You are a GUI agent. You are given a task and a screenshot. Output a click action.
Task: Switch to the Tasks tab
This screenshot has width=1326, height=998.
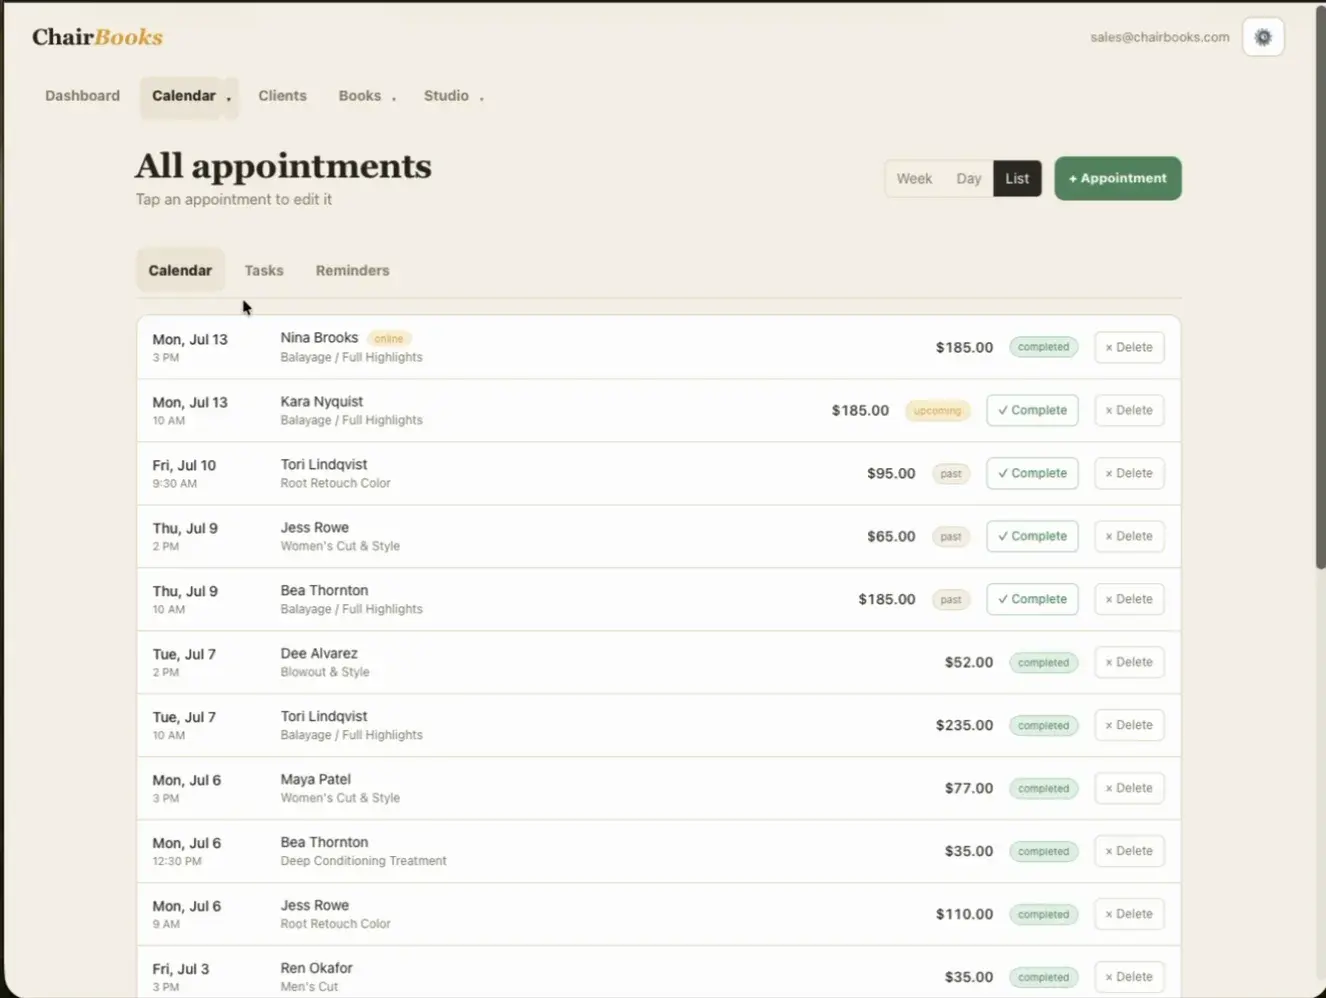click(264, 270)
